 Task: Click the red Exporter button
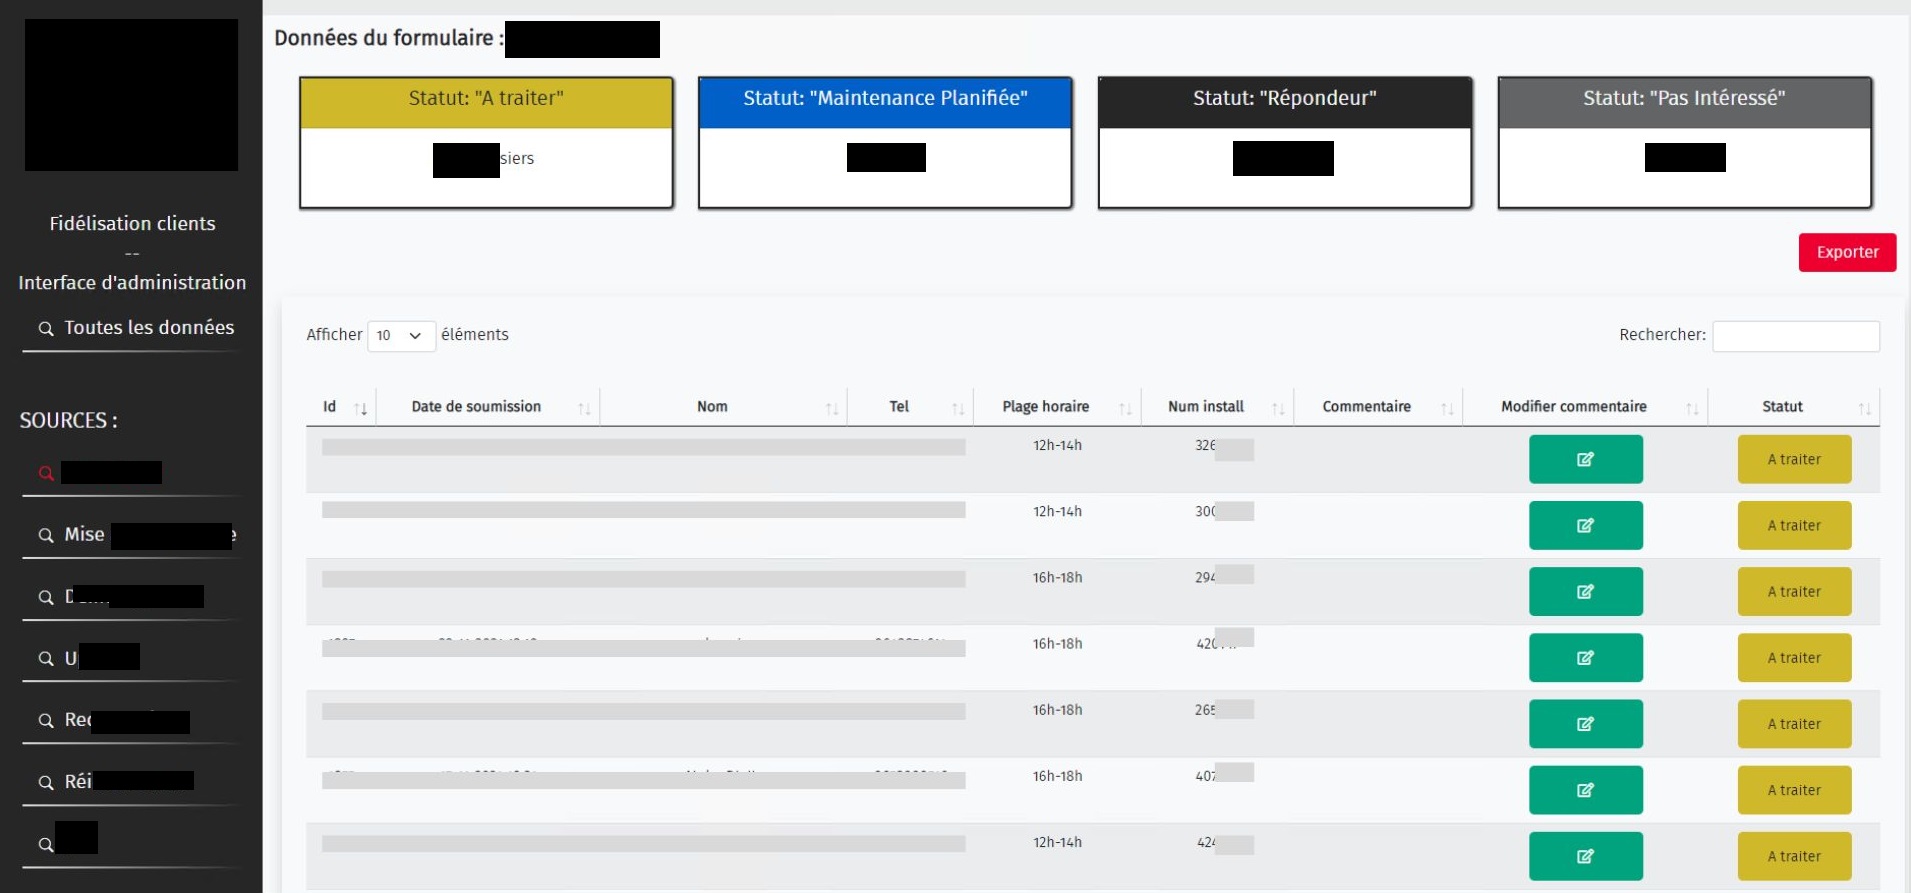[x=1847, y=252]
